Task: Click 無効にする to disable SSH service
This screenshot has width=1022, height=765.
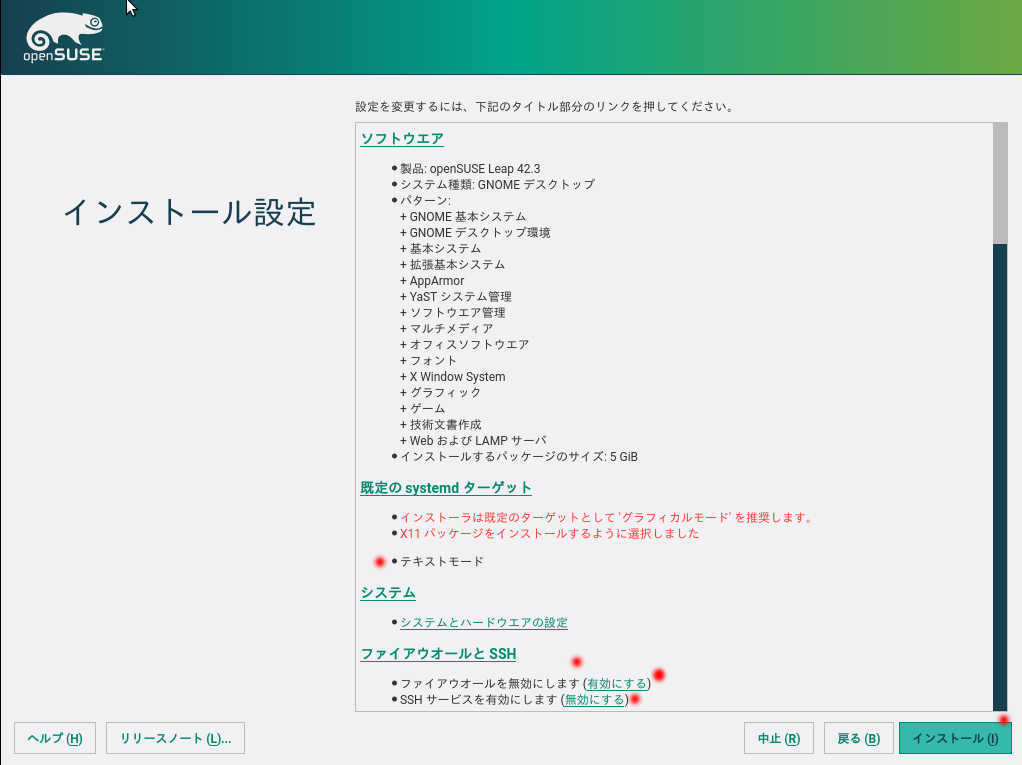Action: coord(594,699)
